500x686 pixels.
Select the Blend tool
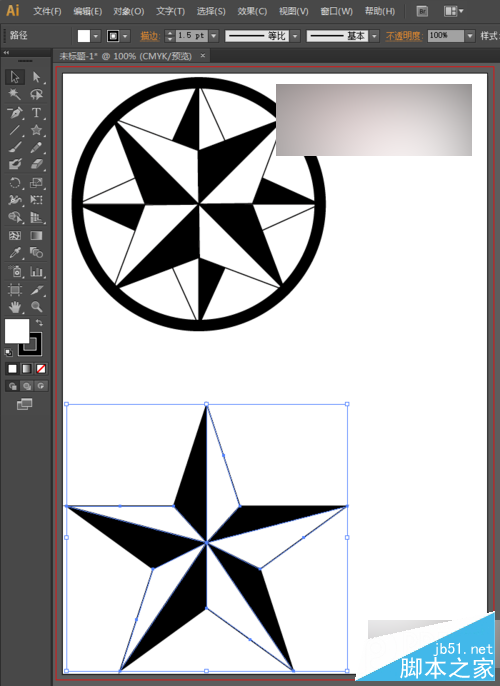pyautogui.click(x=36, y=253)
